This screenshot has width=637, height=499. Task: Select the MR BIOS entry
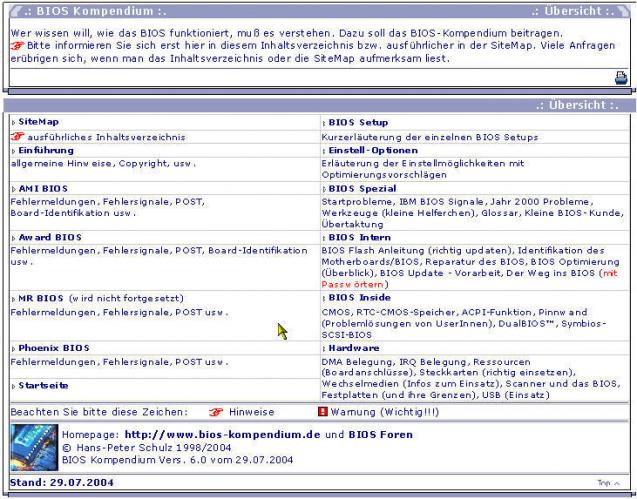[41, 298]
